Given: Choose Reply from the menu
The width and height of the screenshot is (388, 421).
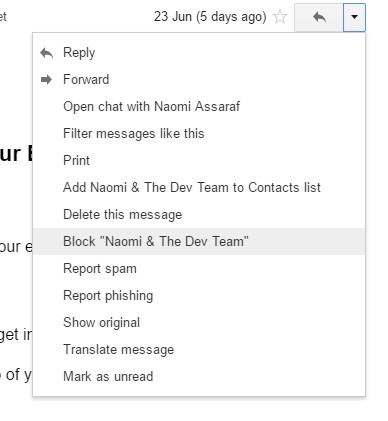Looking at the screenshot, I should [199, 53].
